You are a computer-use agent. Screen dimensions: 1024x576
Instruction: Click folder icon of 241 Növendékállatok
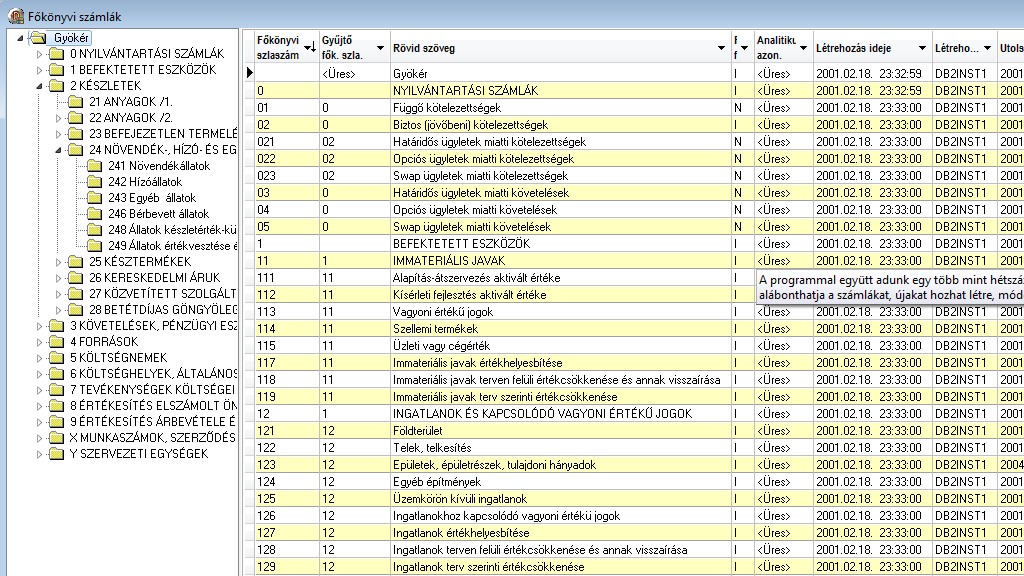[x=95, y=166]
